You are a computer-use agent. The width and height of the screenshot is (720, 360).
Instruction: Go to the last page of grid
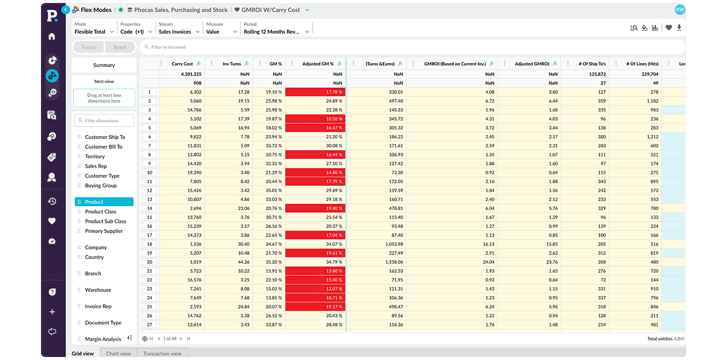188,338
